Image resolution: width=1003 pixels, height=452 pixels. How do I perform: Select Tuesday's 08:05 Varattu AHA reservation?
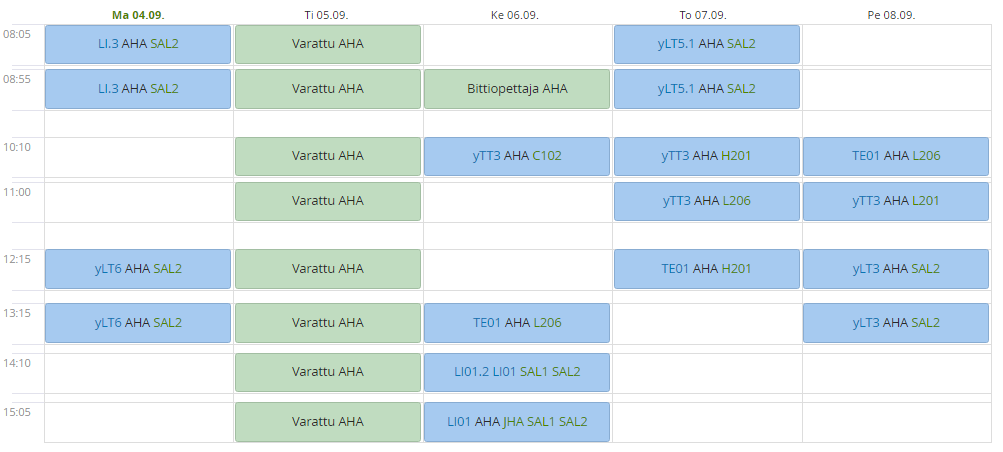[x=328, y=44]
